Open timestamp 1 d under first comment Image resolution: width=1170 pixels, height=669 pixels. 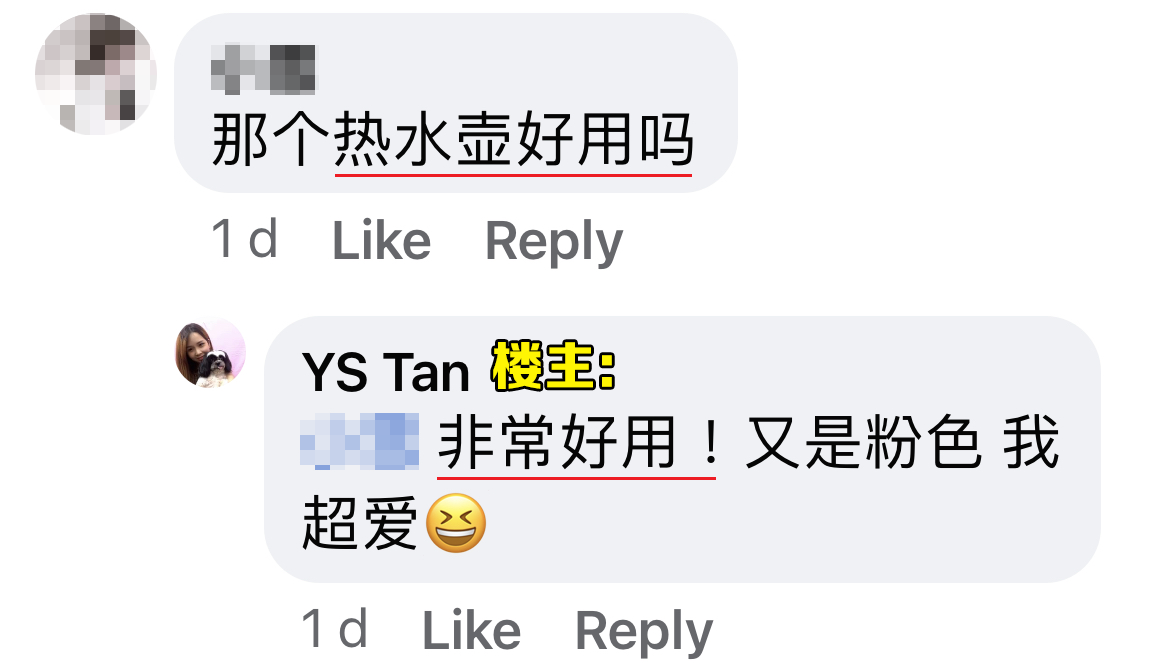[x=245, y=239]
